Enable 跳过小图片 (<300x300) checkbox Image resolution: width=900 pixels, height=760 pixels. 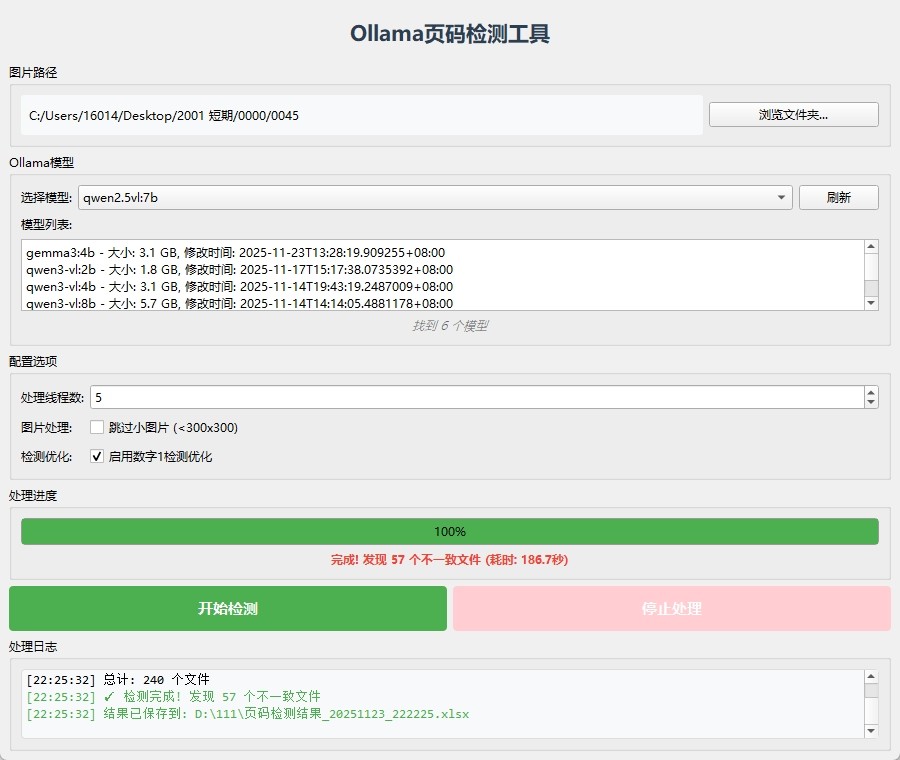coord(97,427)
